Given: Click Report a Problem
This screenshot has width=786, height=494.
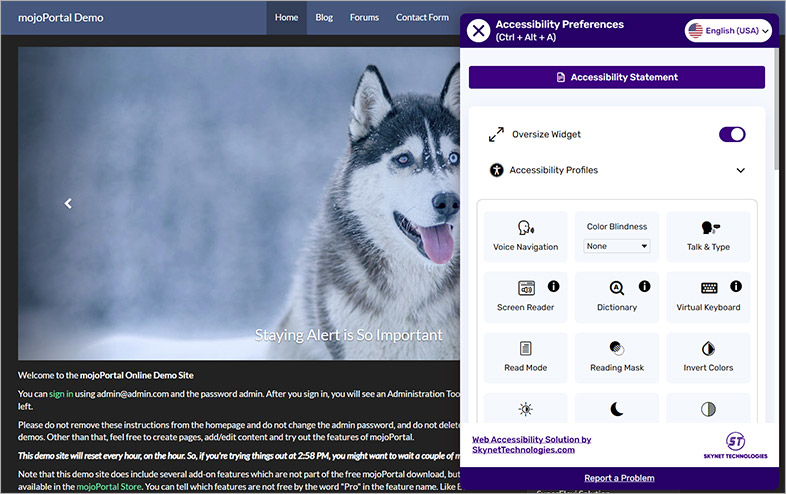Looking at the screenshot, I should click(x=619, y=478).
